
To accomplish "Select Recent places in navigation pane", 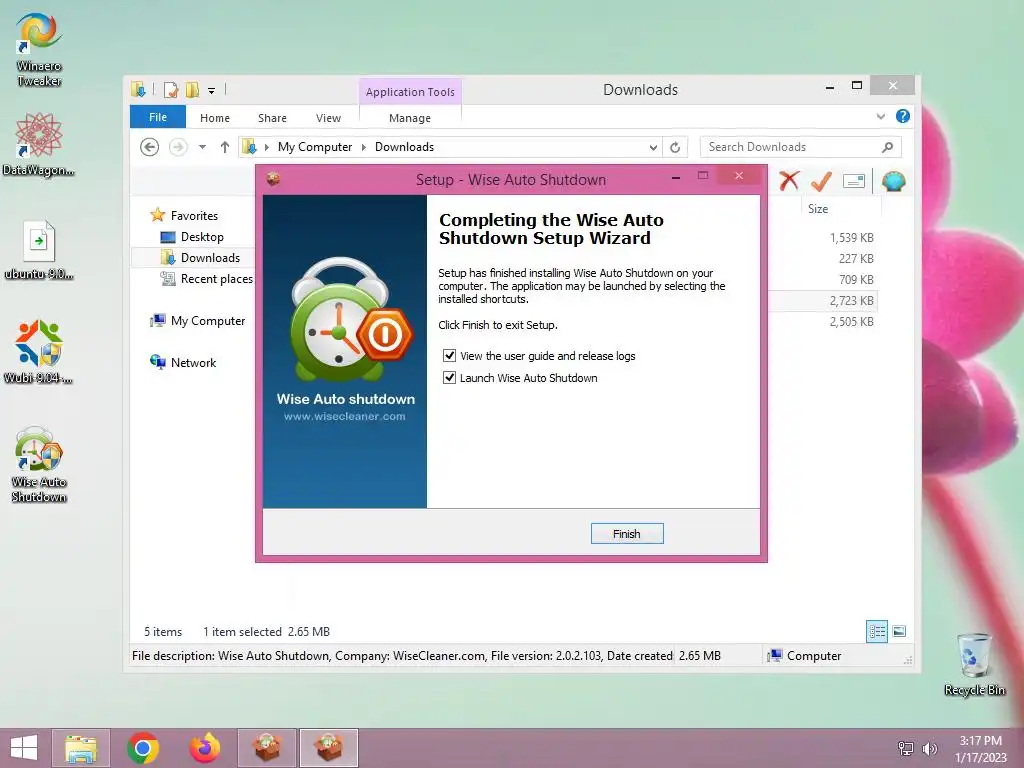I will pyautogui.click(x=216, y=279).
